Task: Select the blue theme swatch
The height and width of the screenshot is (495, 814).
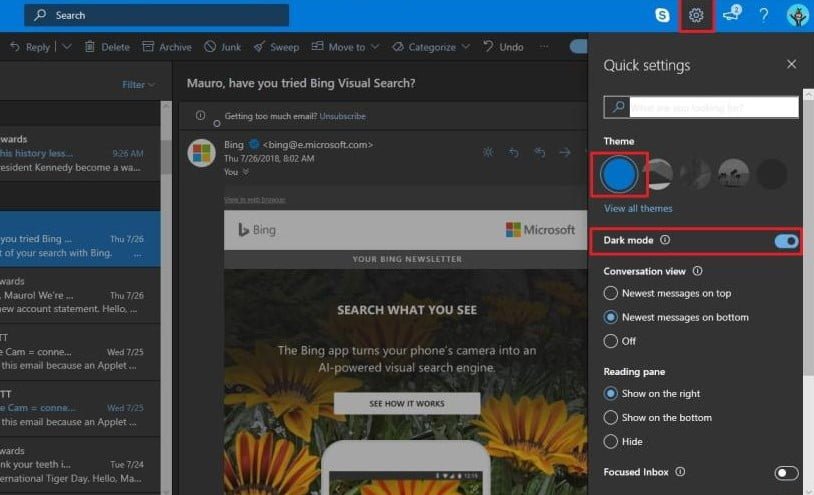Action: (620, 175)
